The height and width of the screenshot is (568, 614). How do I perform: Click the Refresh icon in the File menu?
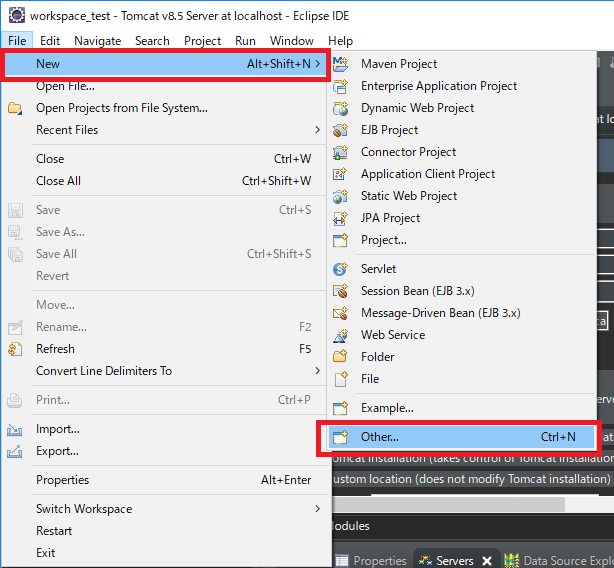(x=15, y=349)
